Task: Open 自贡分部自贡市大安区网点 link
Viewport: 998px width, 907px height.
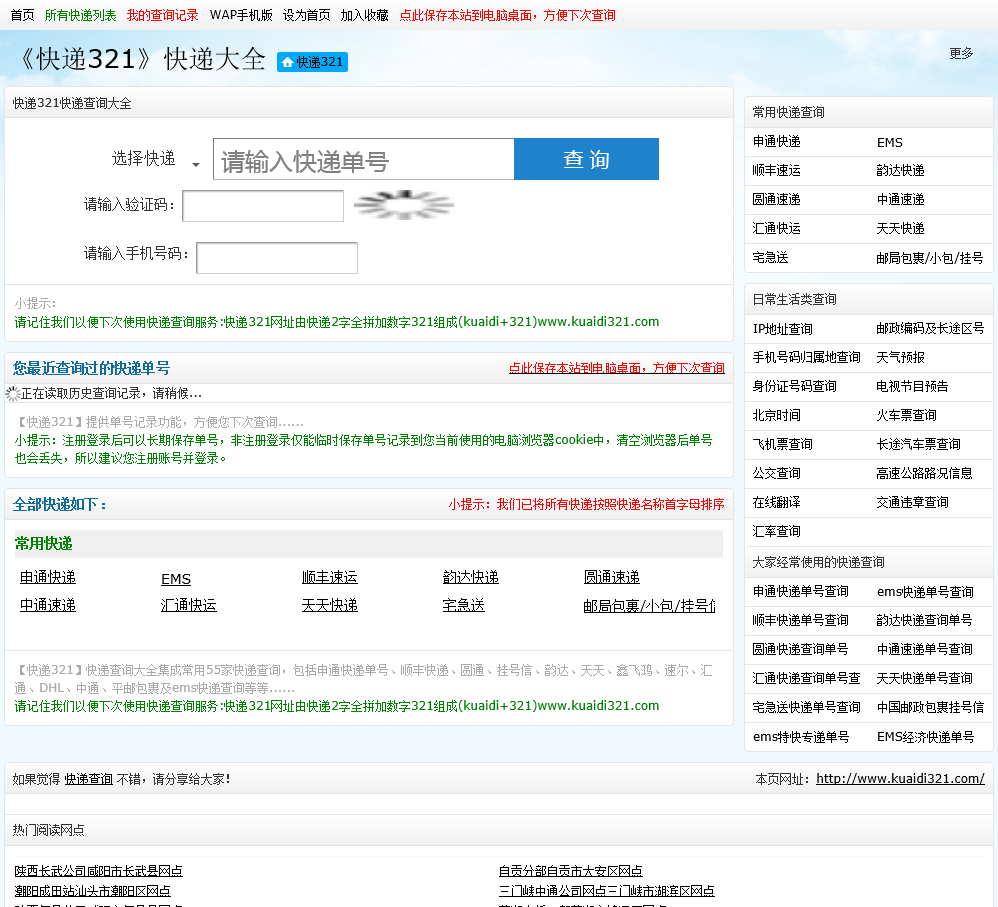Action: pyautogui.click(x=570, y=871)
